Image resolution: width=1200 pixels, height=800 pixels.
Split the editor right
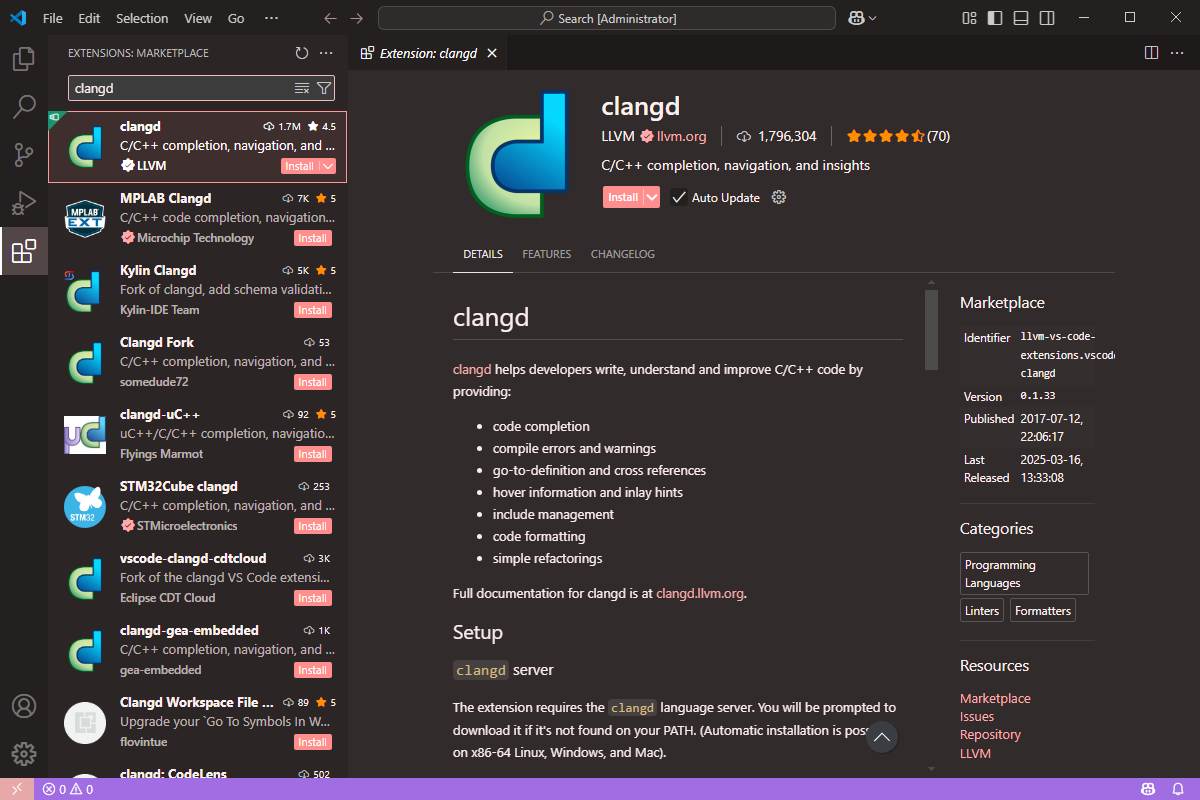1151,53
